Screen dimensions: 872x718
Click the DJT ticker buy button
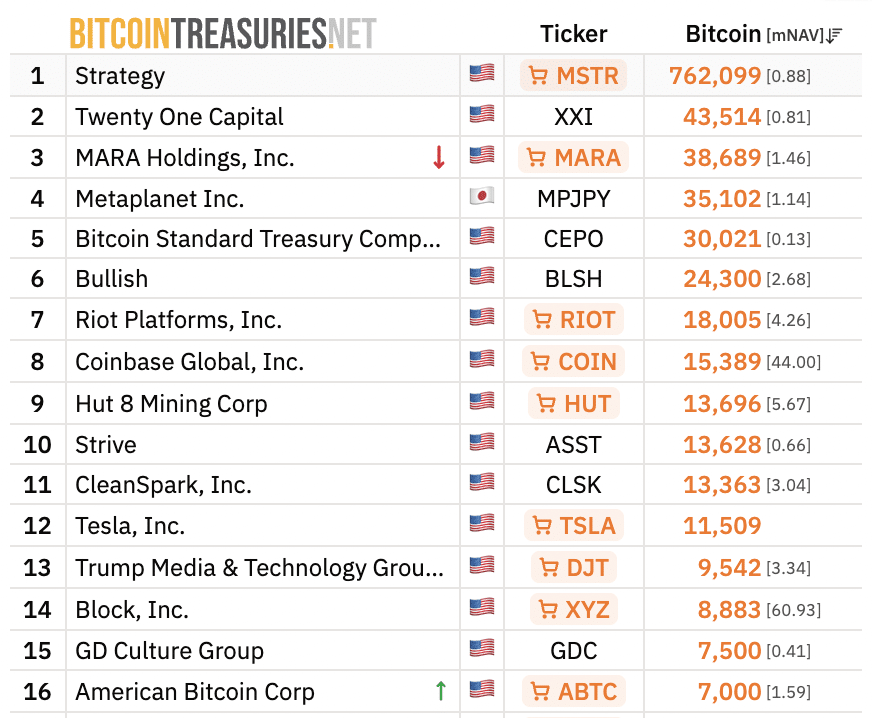point(574,568)
